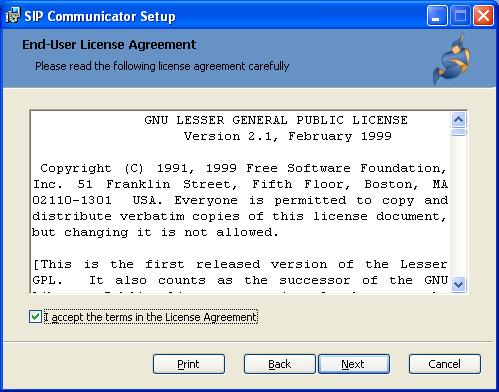This screenshot has height=392, width=499.
Task: Click the license scrollbar thumb
Action: tap(459, 132)
